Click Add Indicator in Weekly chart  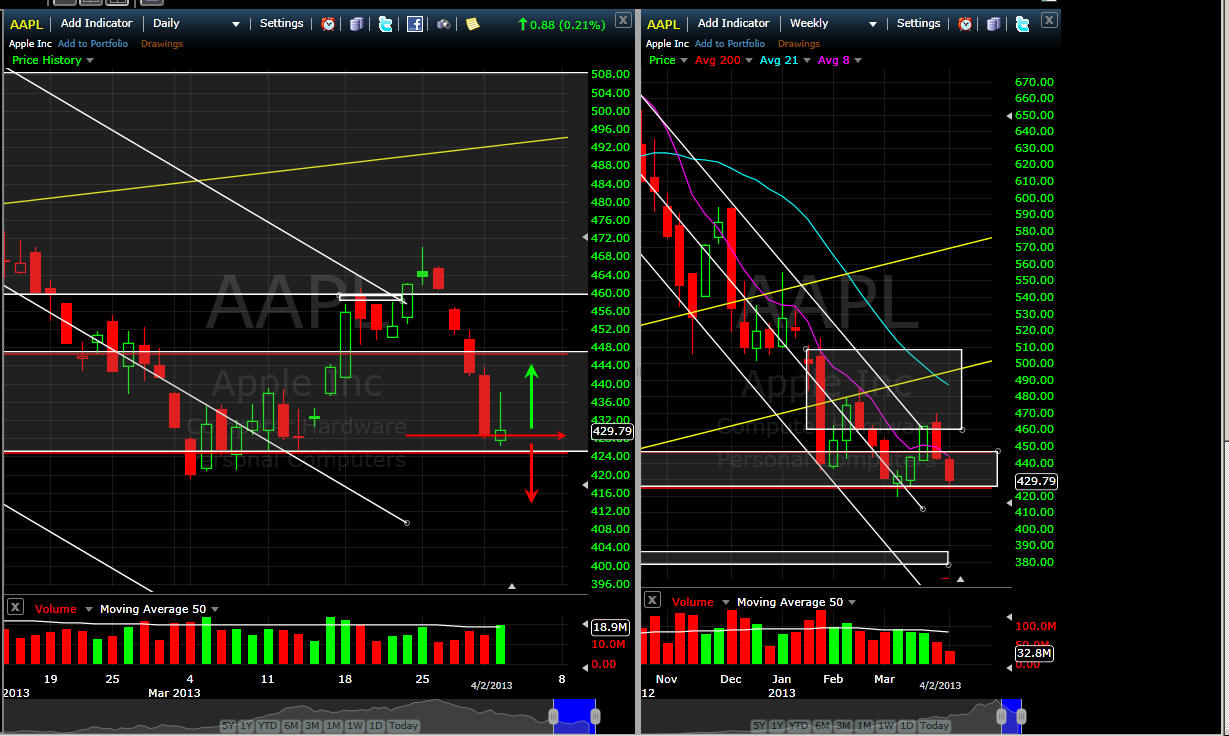[734, 23]
